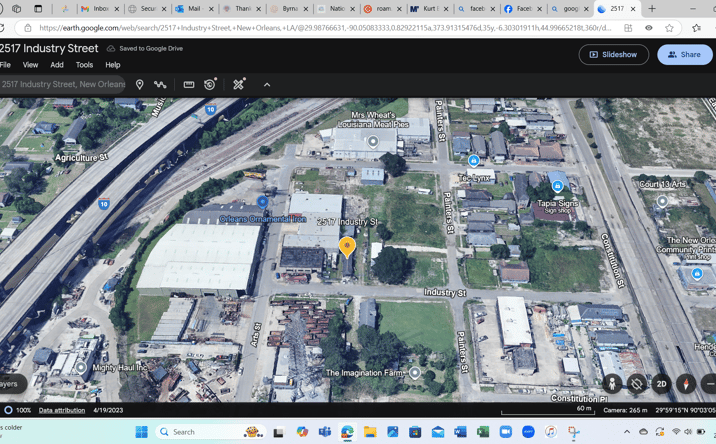Click the orange 2517 Industry St placemark pin
Viewport: 716px width, 444px height.
coord(347,247)
